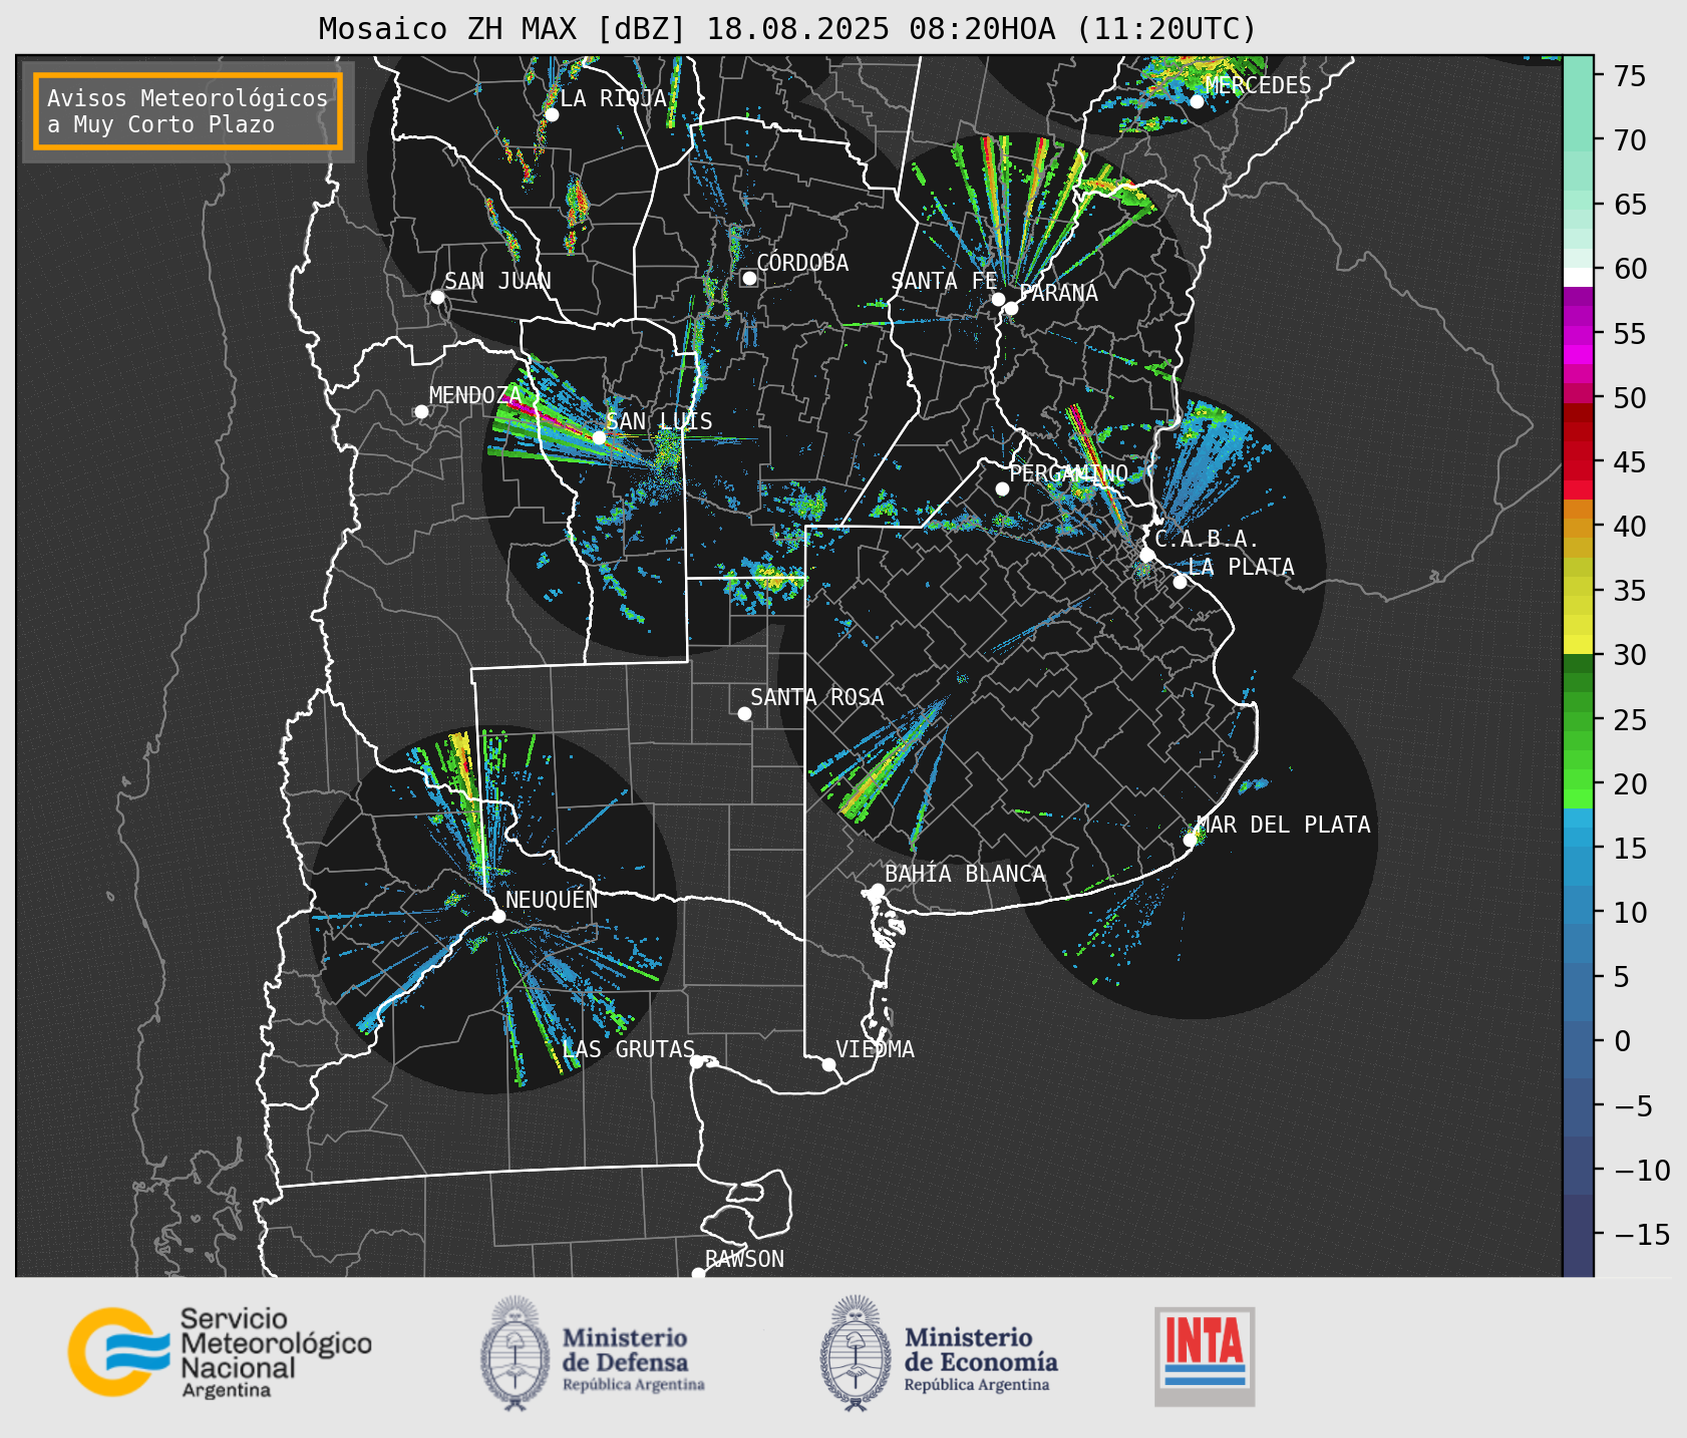The height and width of the screenshot is (1438, 1687).
Task: Select the CÓRDOBA city marker
Action: (x=749, y=278)
